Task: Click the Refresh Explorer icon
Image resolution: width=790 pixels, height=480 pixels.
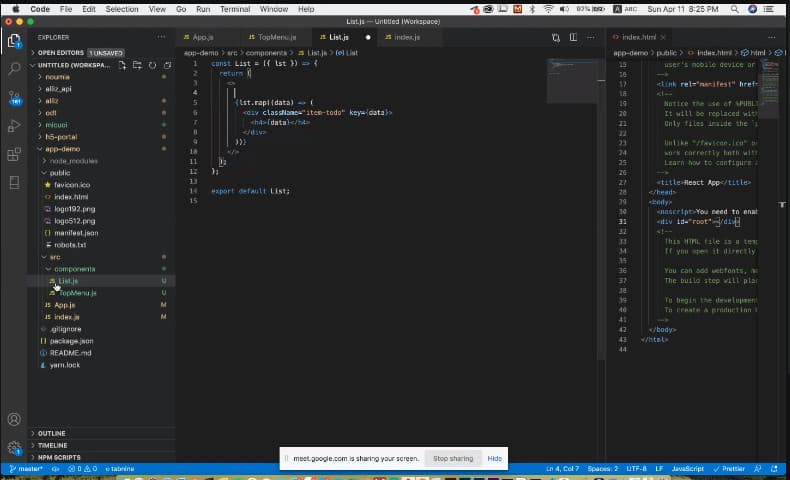Action: pos(151,65)
